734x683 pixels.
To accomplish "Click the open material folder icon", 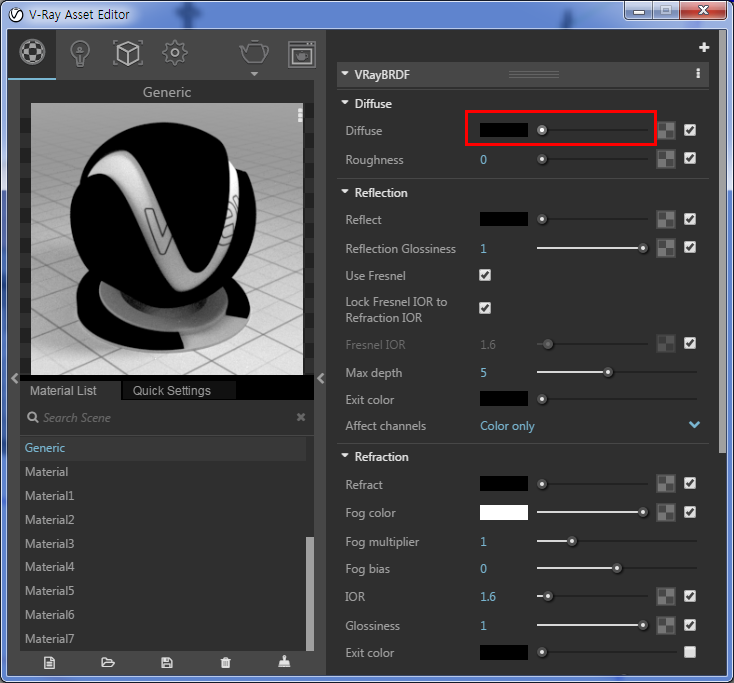I will (108, 662).
